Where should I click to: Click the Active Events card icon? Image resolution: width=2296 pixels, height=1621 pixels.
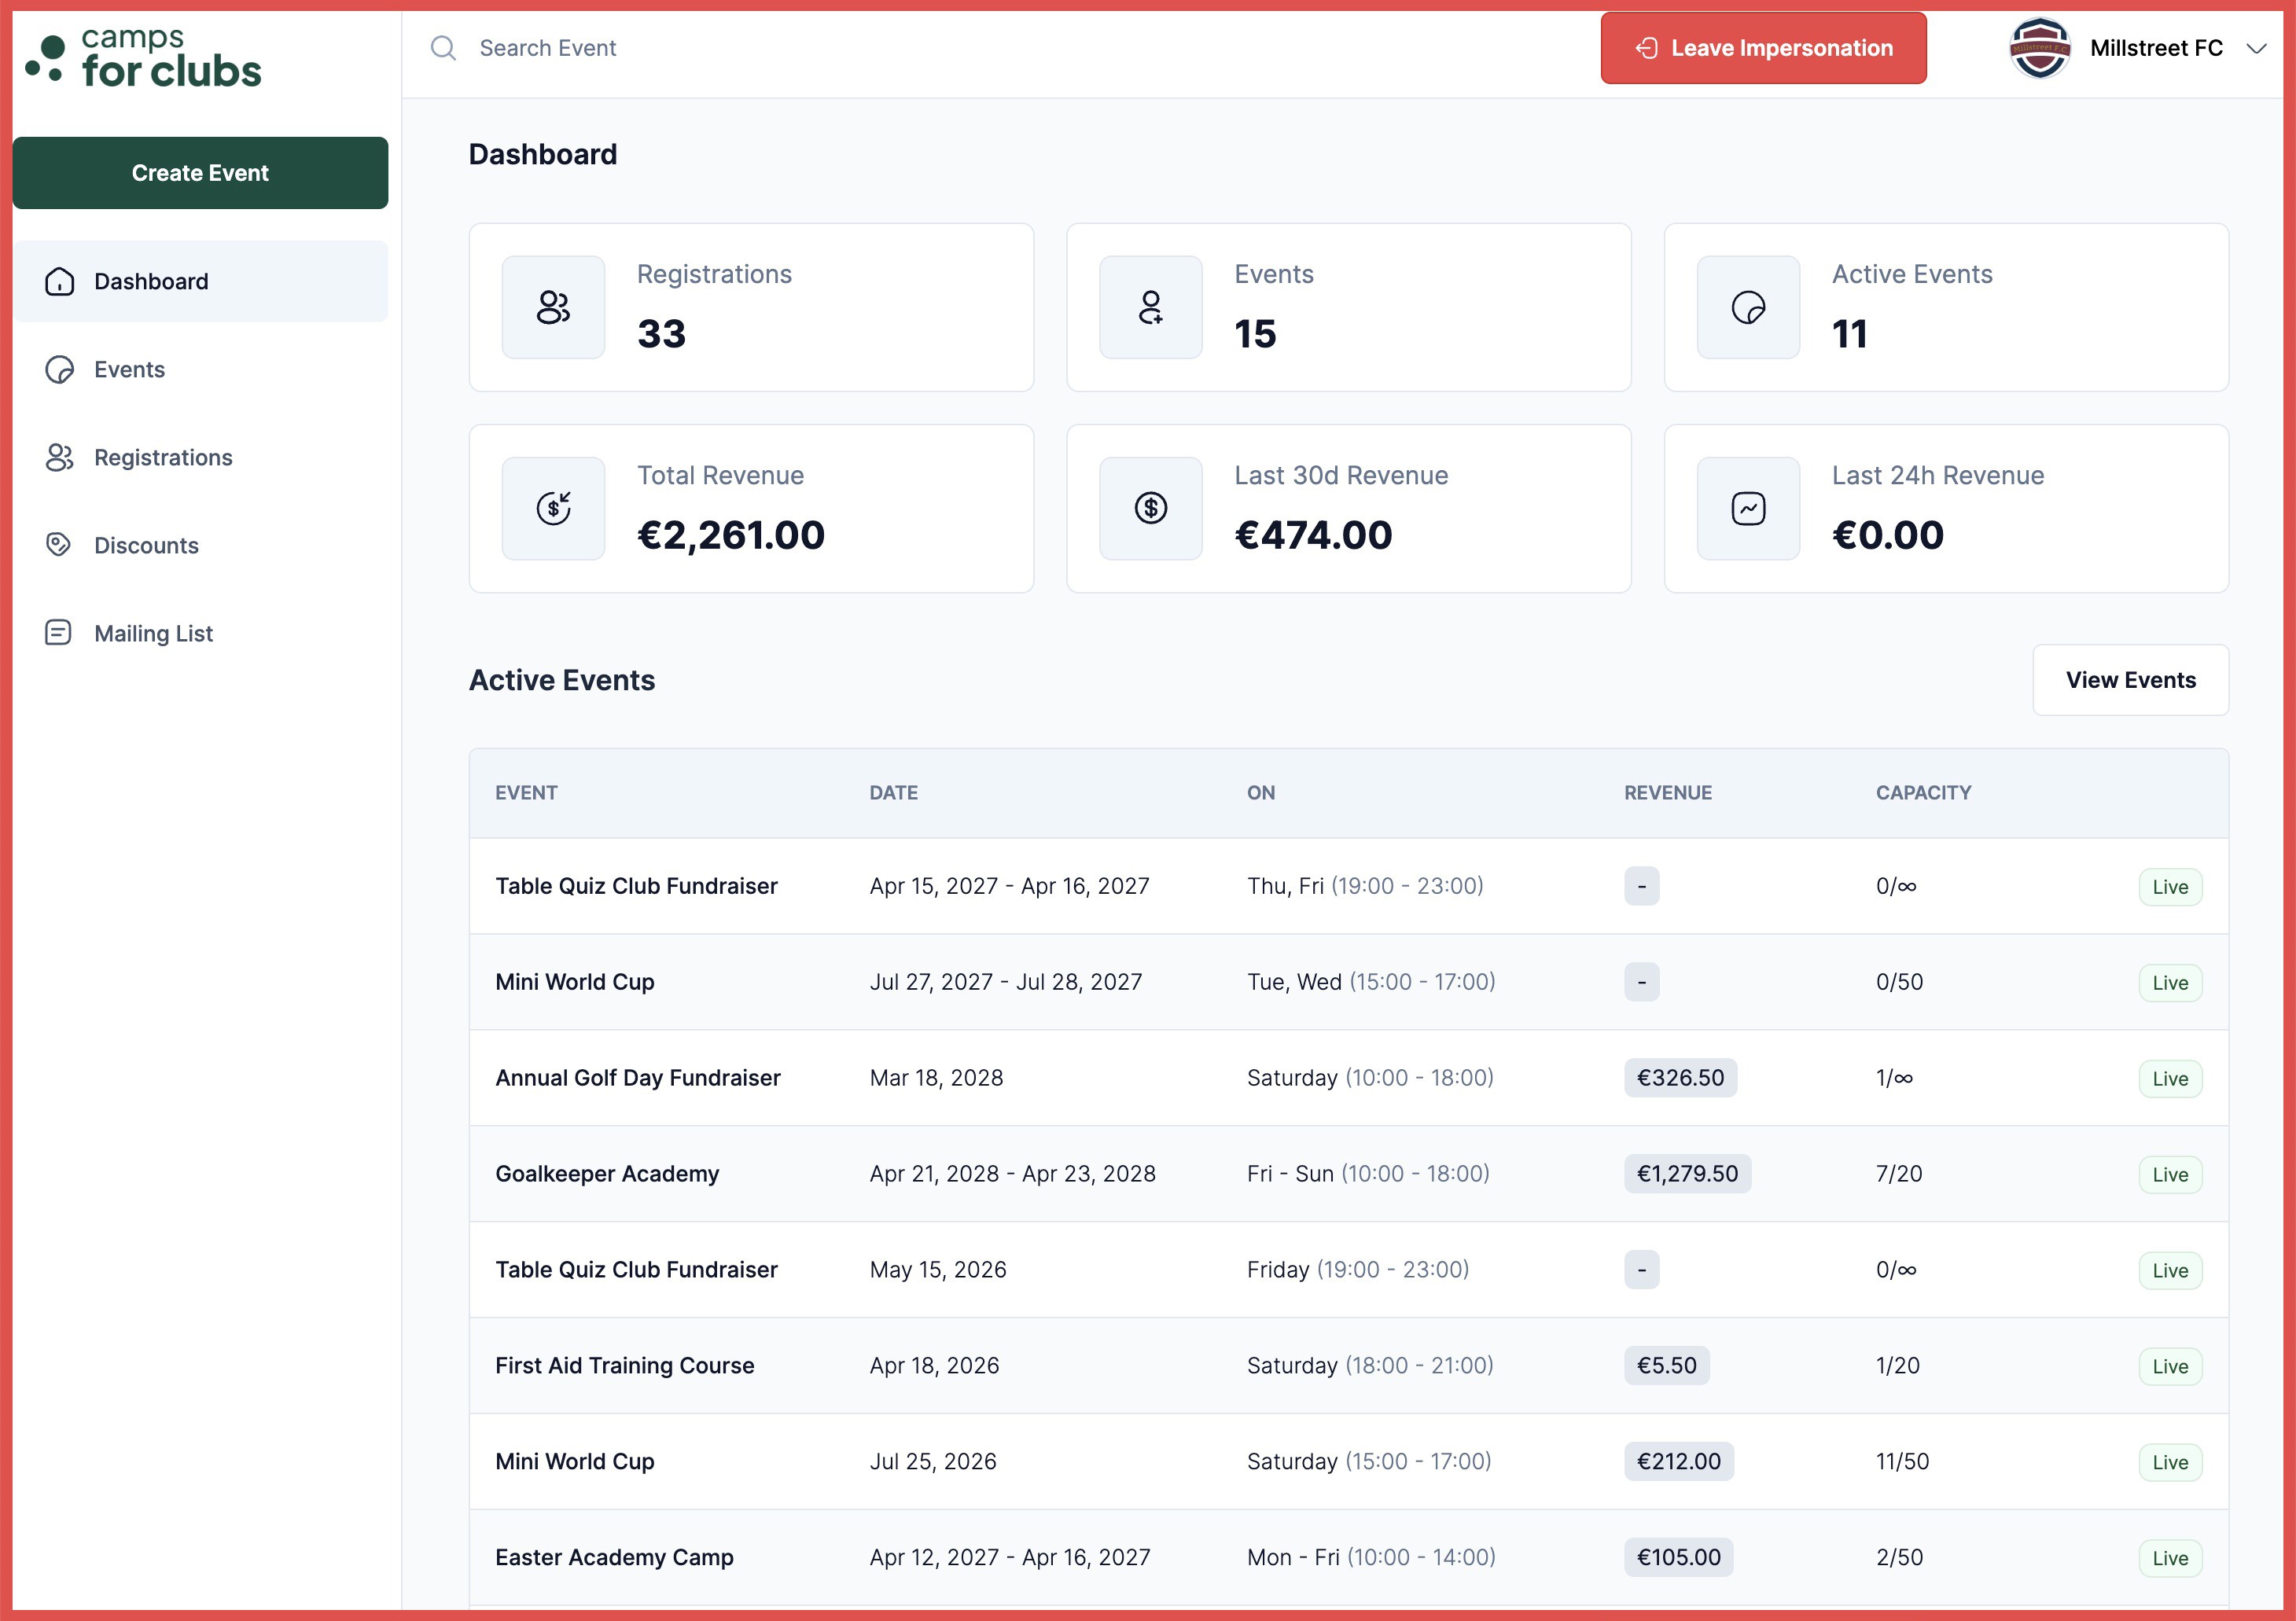pyautogui.click(x=1747, y=307)
